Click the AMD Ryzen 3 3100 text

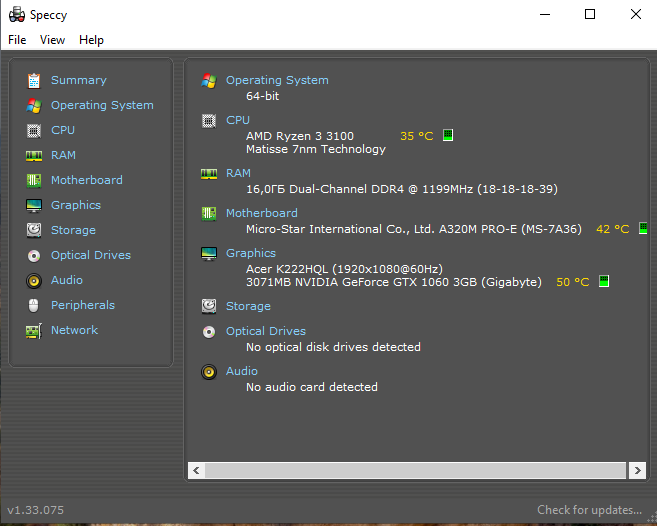(x=300, y=136)
